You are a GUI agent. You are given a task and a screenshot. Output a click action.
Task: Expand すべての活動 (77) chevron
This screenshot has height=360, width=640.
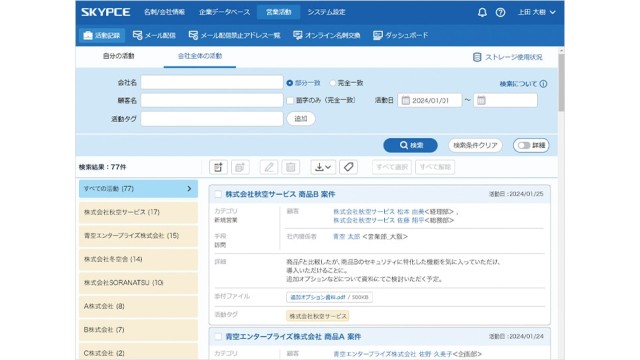pos(189,189)
